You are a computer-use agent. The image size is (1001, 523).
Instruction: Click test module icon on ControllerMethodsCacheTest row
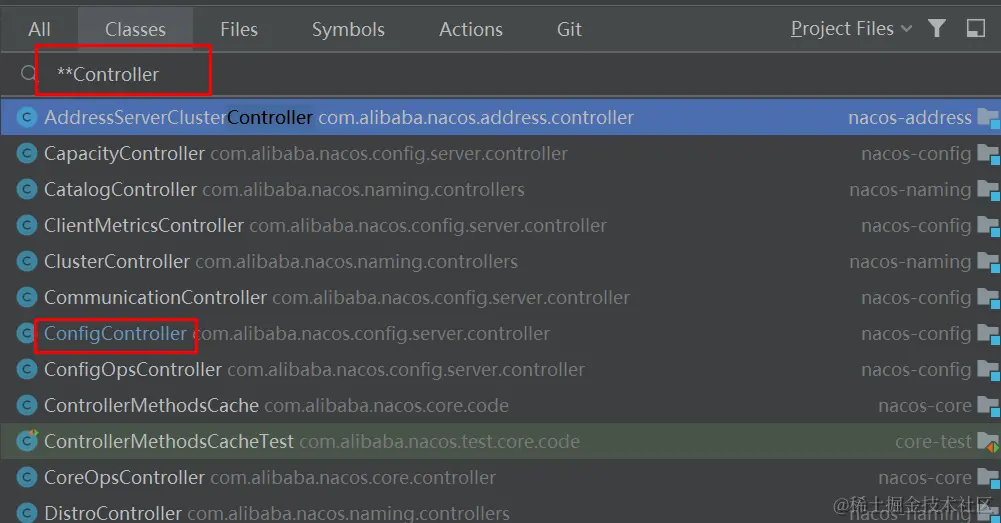pyautogui.click(x=988, y=442)
